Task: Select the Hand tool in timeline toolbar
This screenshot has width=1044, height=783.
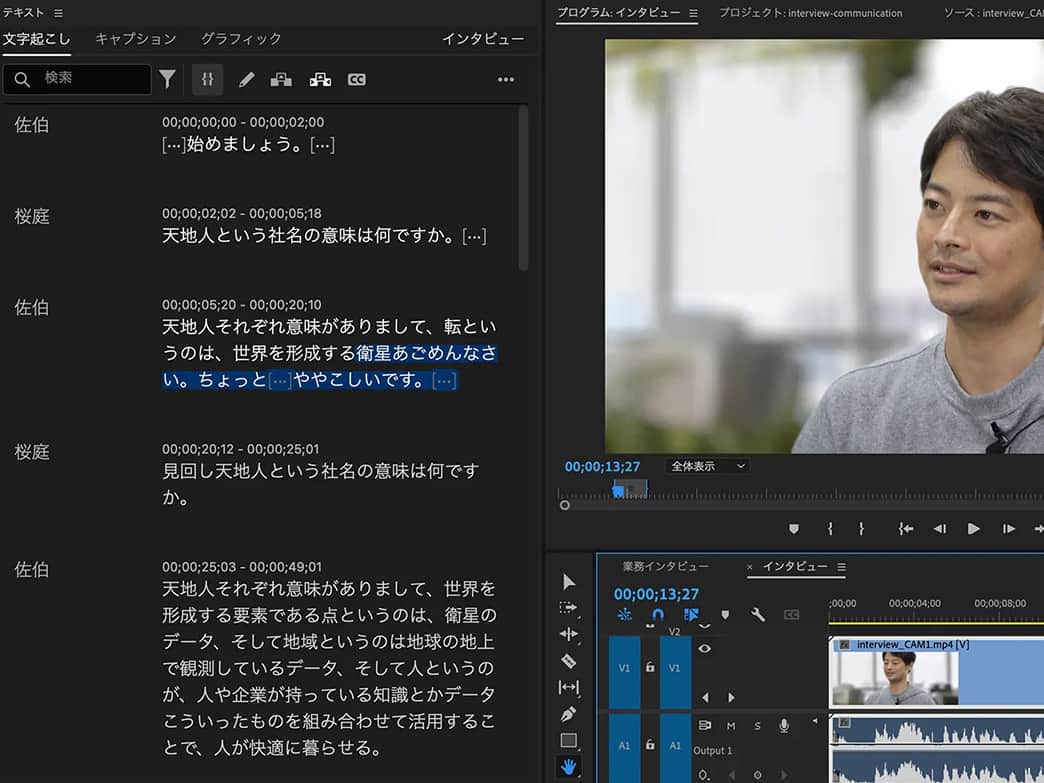Action: (x=569, y=766)
